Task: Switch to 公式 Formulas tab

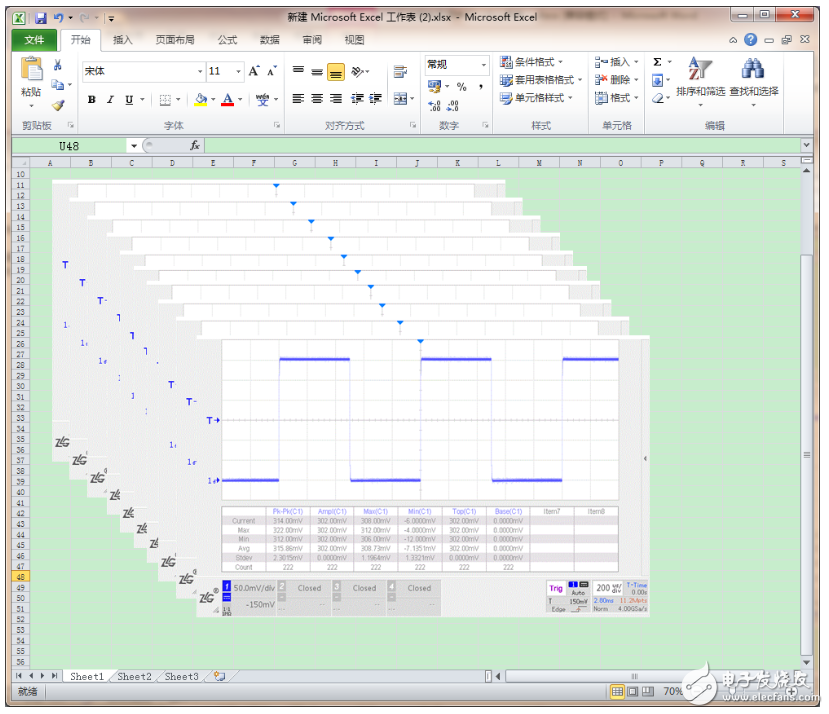Action: [x=227, y=40]
